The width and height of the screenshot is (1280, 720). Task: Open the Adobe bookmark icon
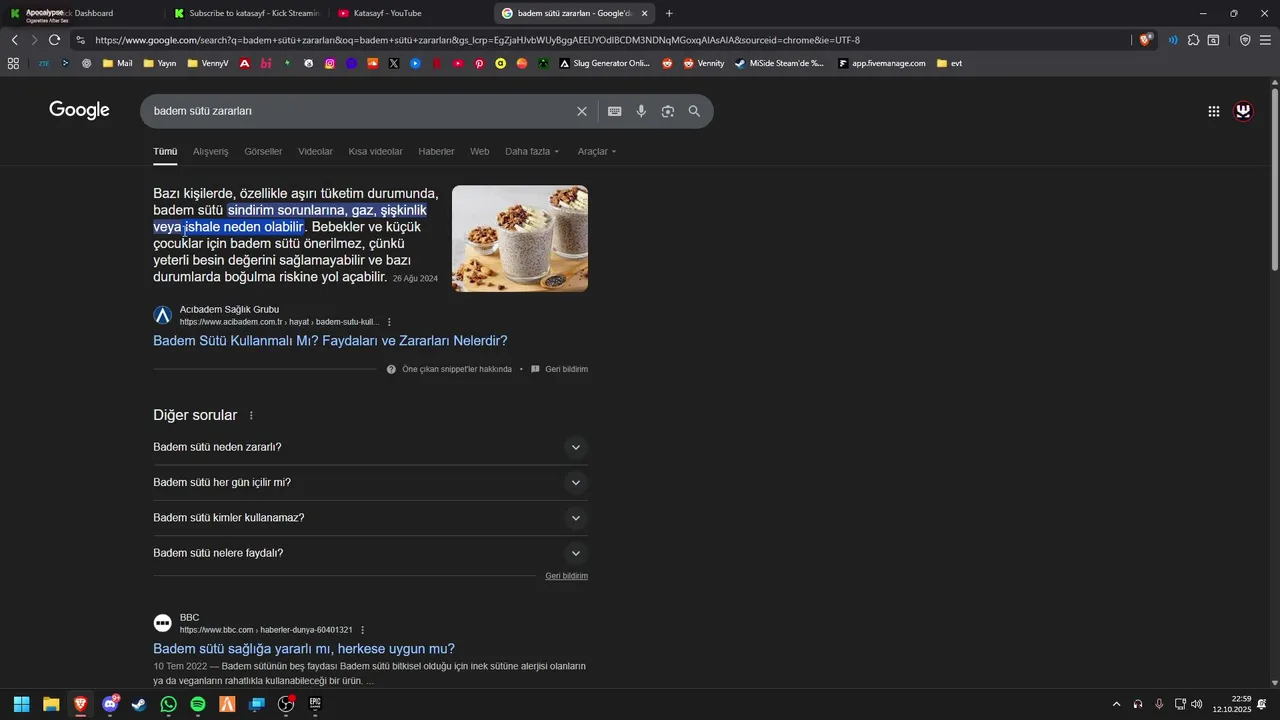[245, 63]
